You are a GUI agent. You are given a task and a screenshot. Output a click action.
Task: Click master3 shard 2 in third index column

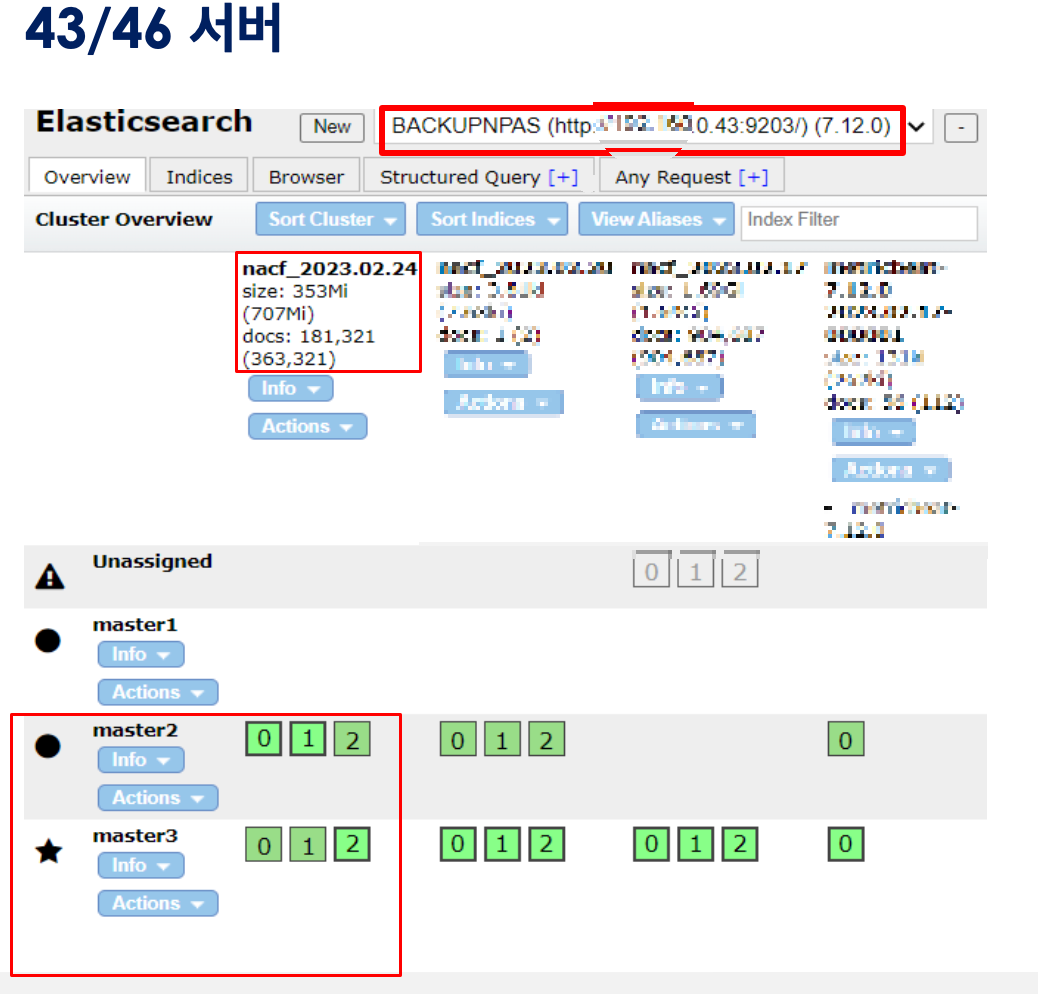point(740,844)
